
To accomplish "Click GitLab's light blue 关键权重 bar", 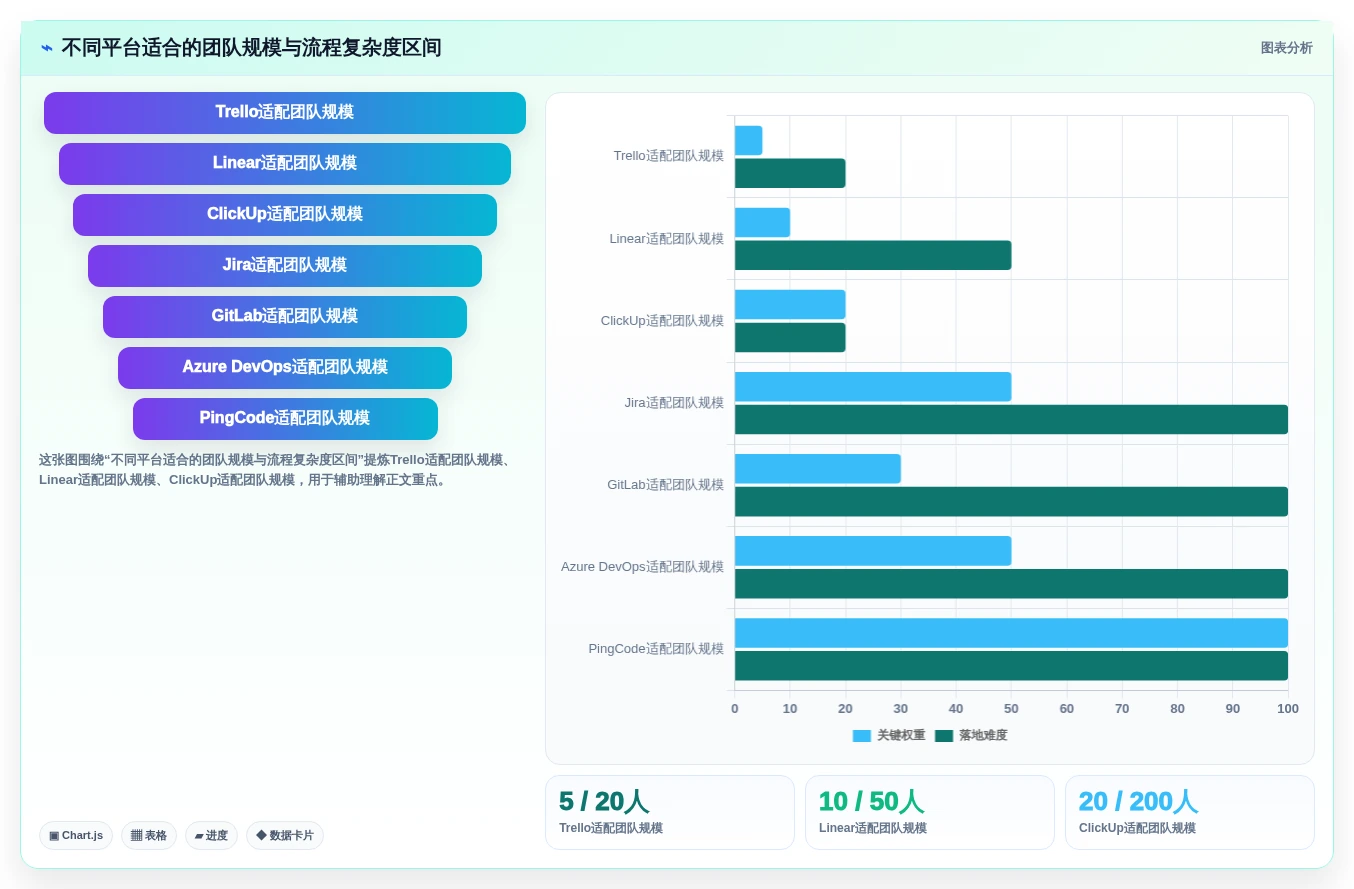I will (818, 469).
